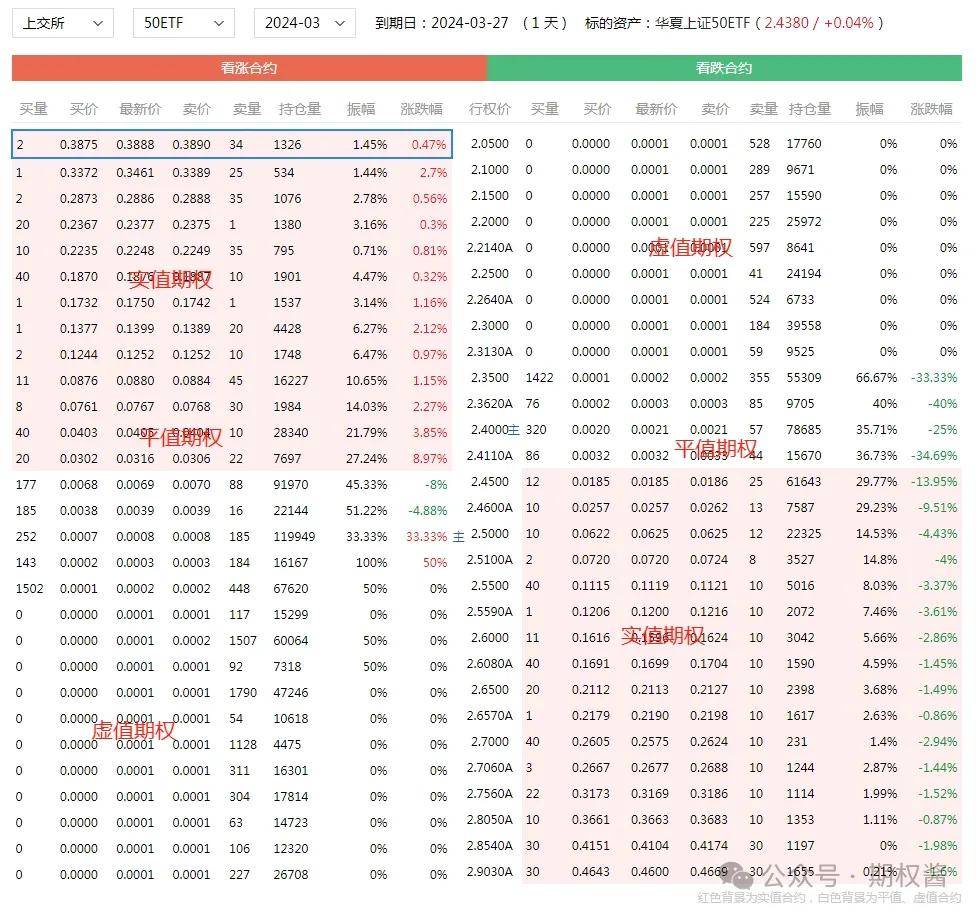This screenshot has width=978, height=914.
Task: Select the 看跌合约 tab
Action: pos(724,68)
